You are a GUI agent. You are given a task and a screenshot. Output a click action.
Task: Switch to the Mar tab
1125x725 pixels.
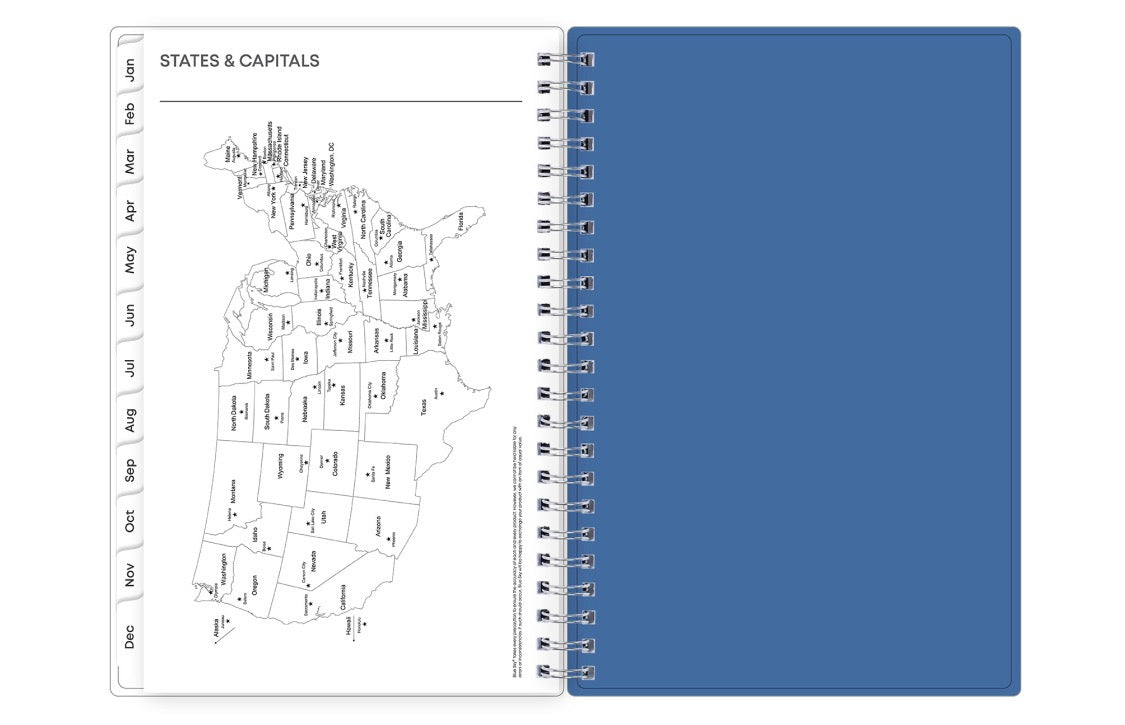pos(130,161)
